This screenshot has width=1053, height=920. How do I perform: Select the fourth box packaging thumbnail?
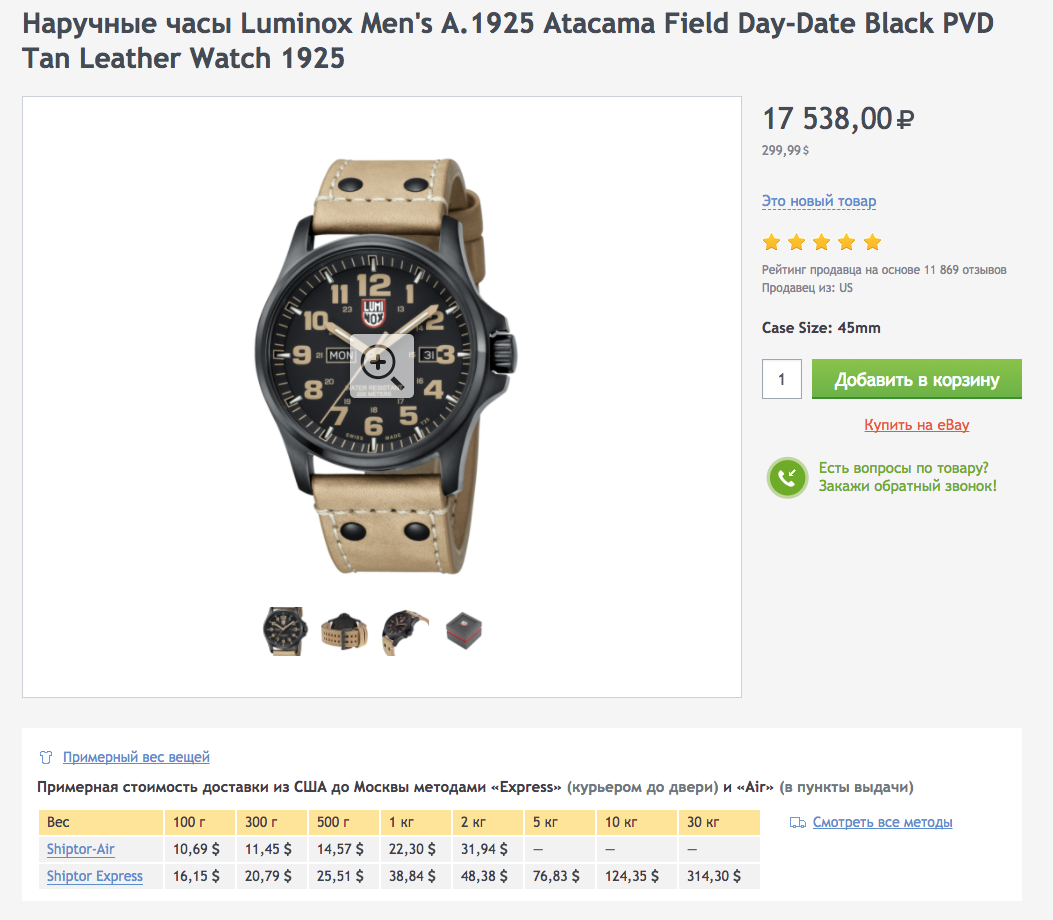pyautogui.click(x=463, y=631)
